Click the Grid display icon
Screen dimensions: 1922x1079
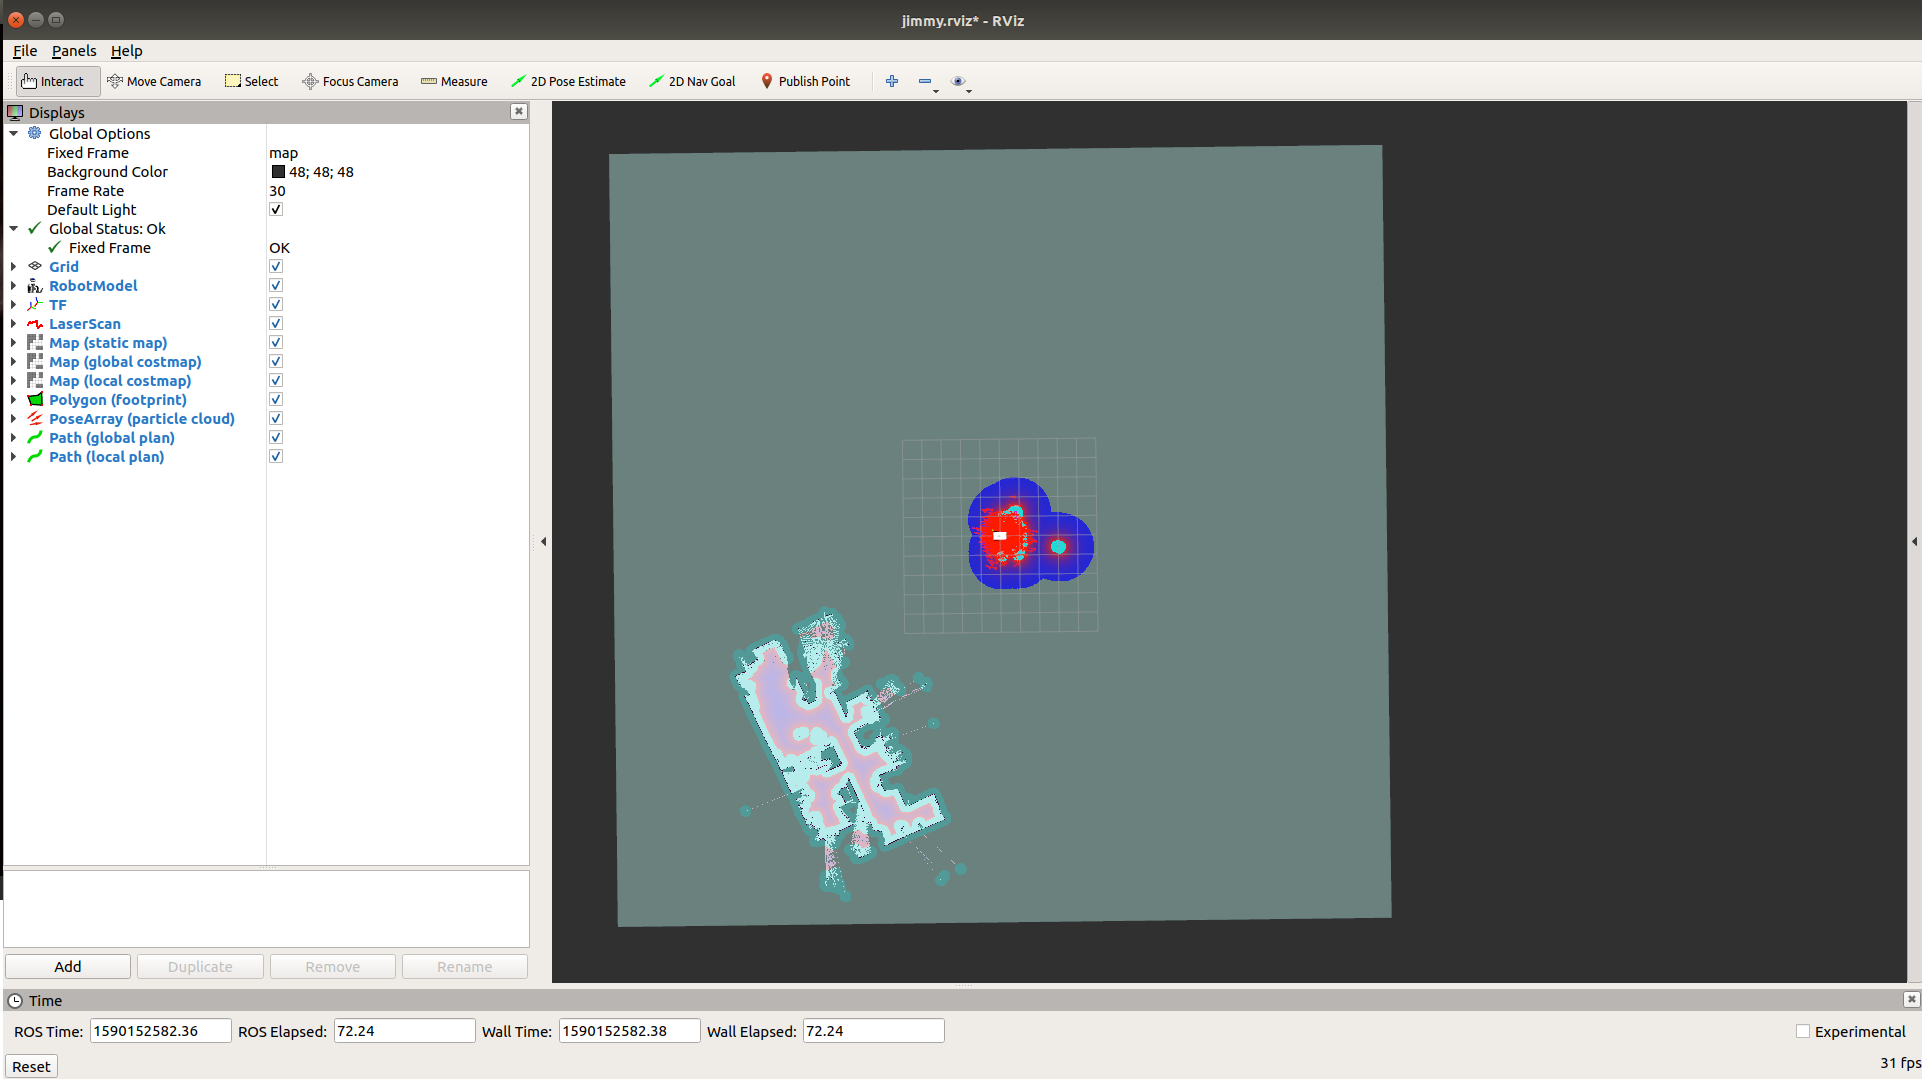click(x=35, y=266)
